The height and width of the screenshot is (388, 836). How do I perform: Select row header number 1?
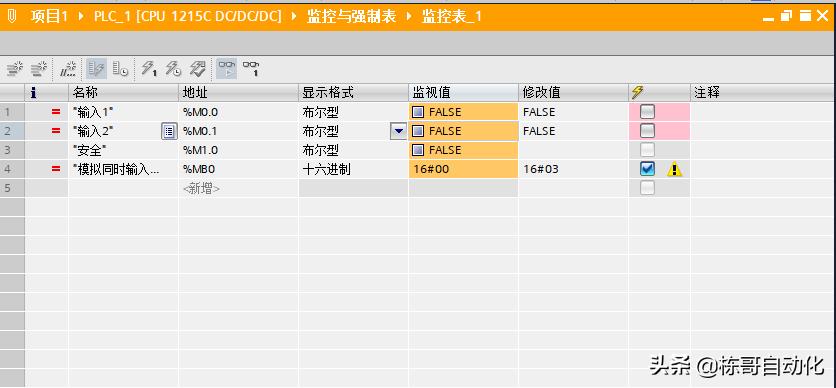[12, 112]
